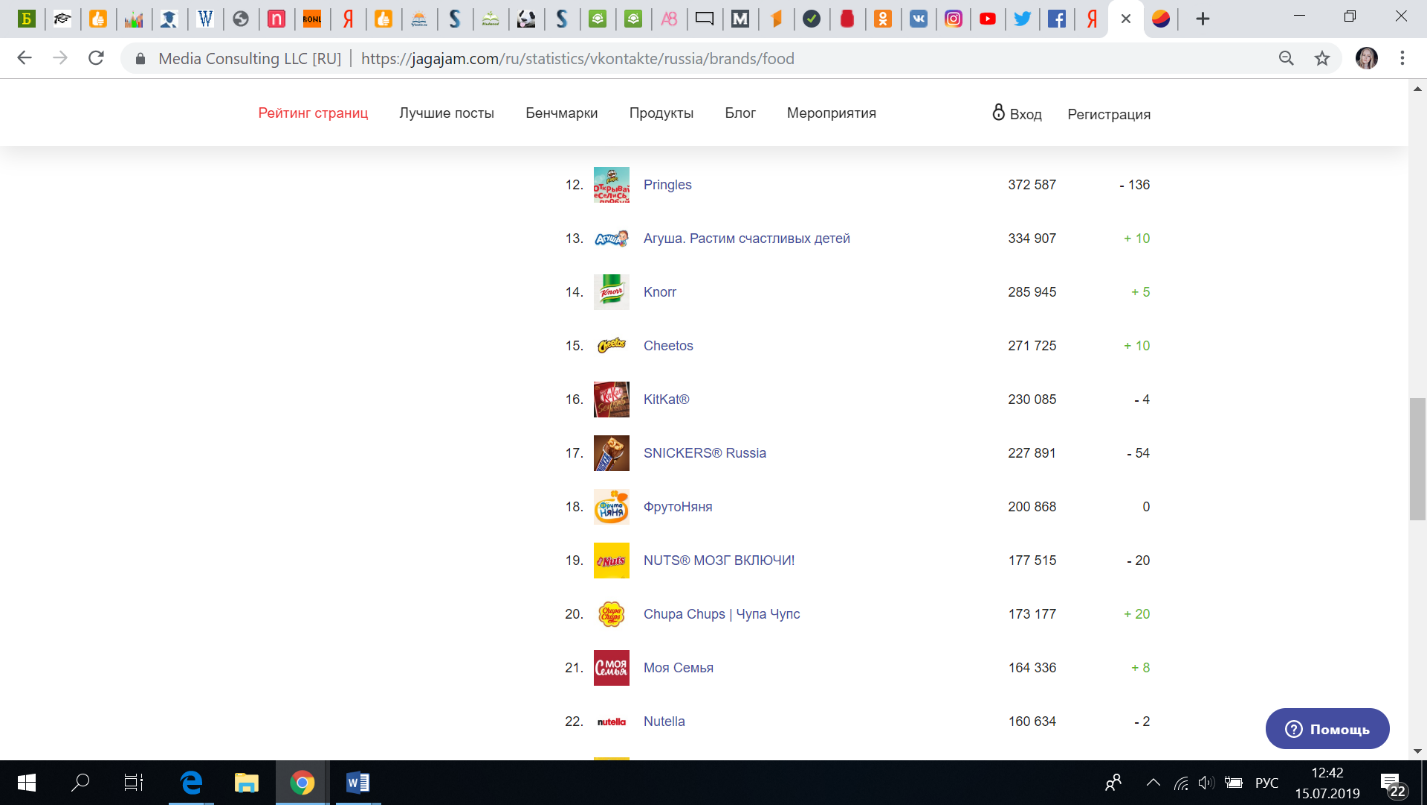Switch to the Wikipedia tab
The image size is (1427, 805).
pos(205,19)
